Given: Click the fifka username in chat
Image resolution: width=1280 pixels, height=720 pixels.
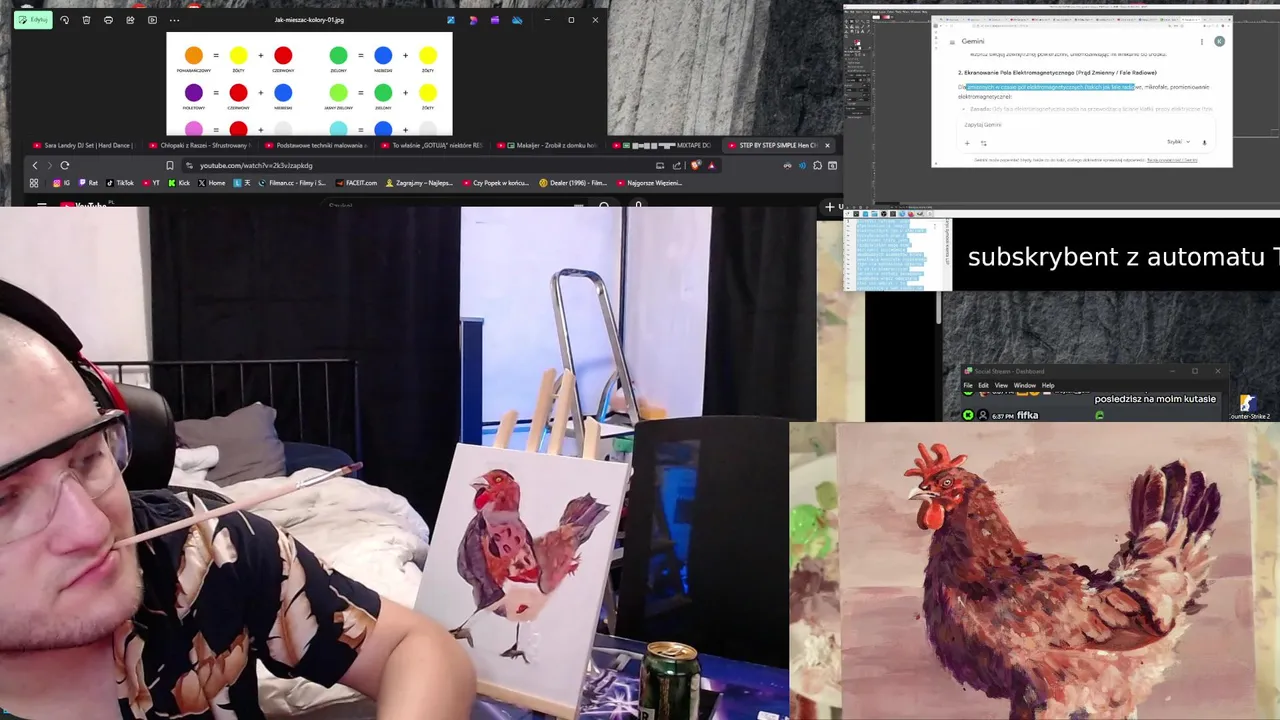Looking at the screenshot, I should click(x=1028, y=415).
